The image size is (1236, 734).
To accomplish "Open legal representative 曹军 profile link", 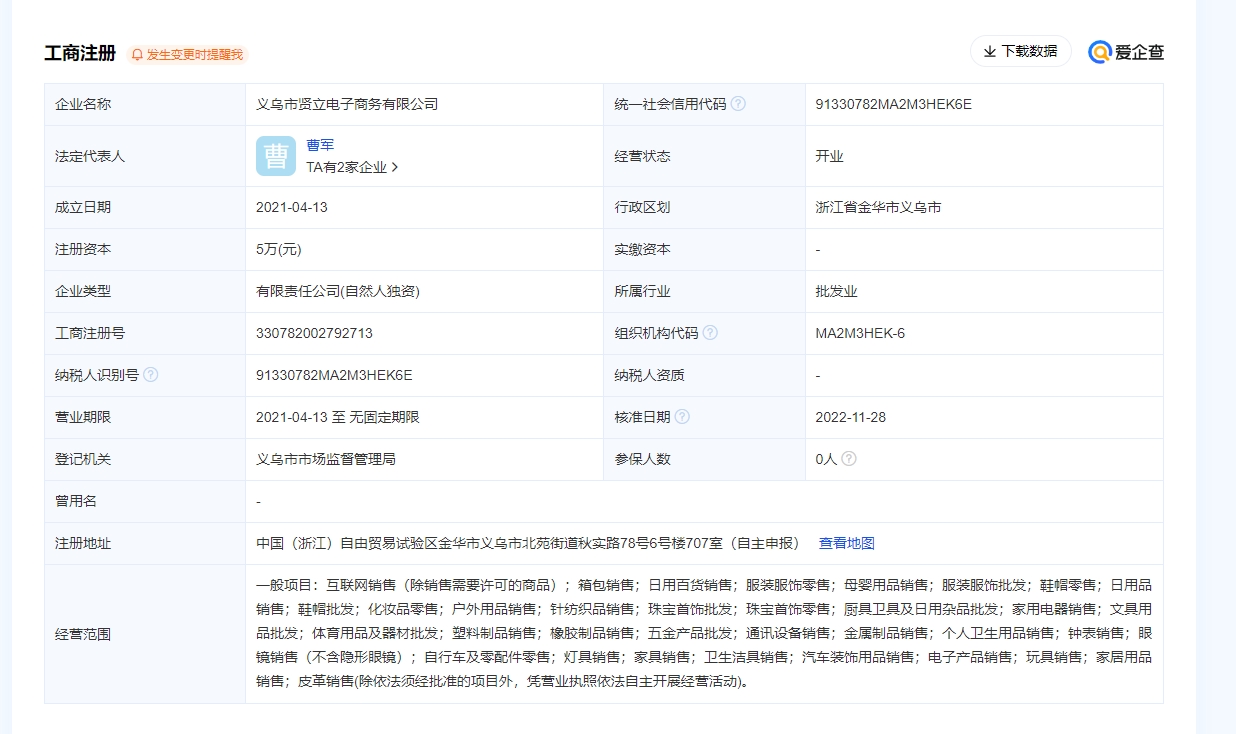I will pos(320,145).
